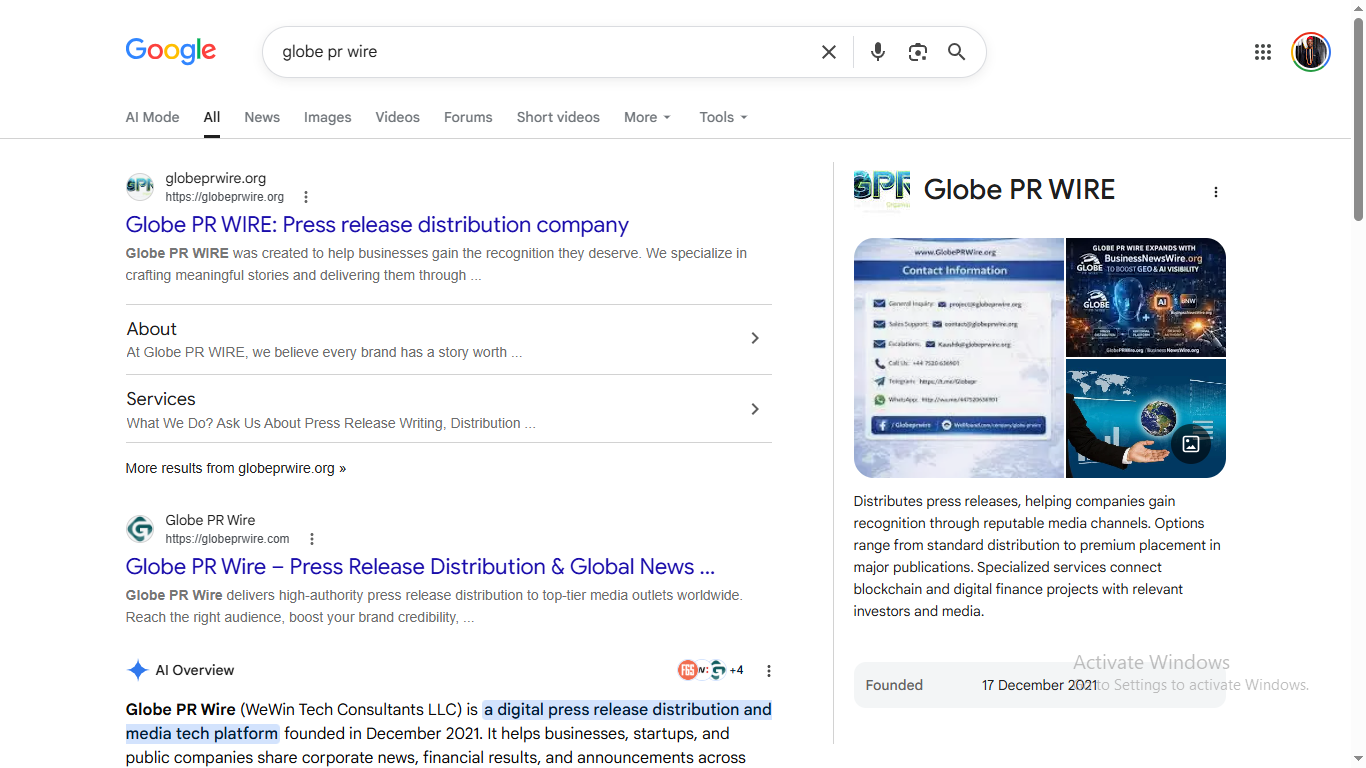Image resolution: width=1366 pixels, height=768 pixels.
Task: Open Google Lens image search icon
Action: tap(918, 52)
